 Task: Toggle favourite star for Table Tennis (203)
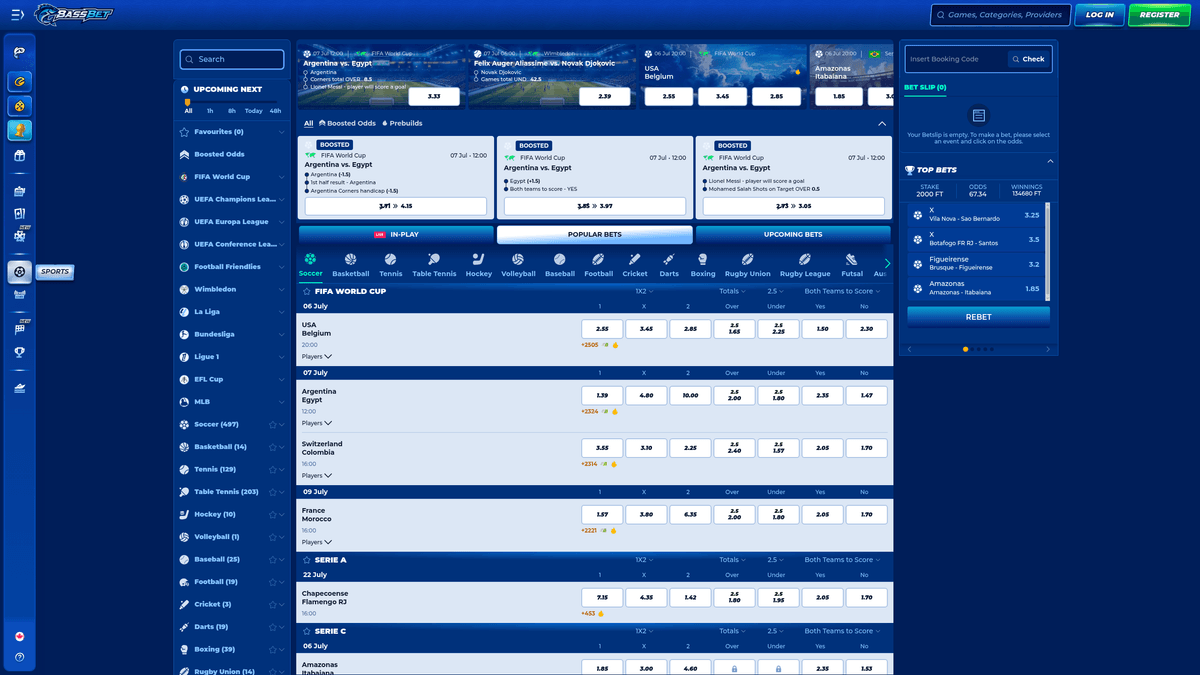point(272,492)
